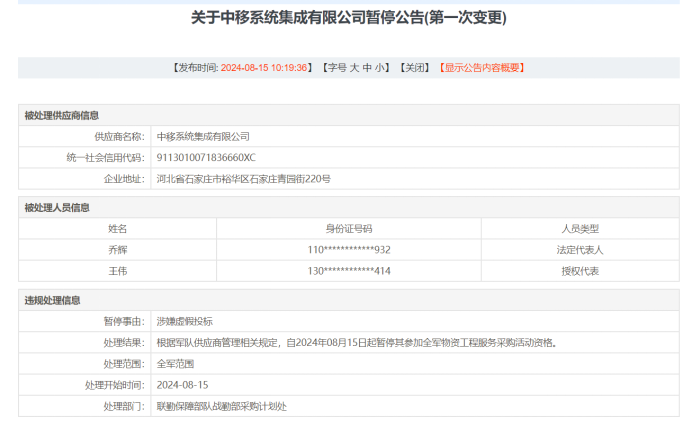The image size is (693, 426).
Task: Select the publish time 2024-08-15 10:19:36
Action: pos(264,68)
